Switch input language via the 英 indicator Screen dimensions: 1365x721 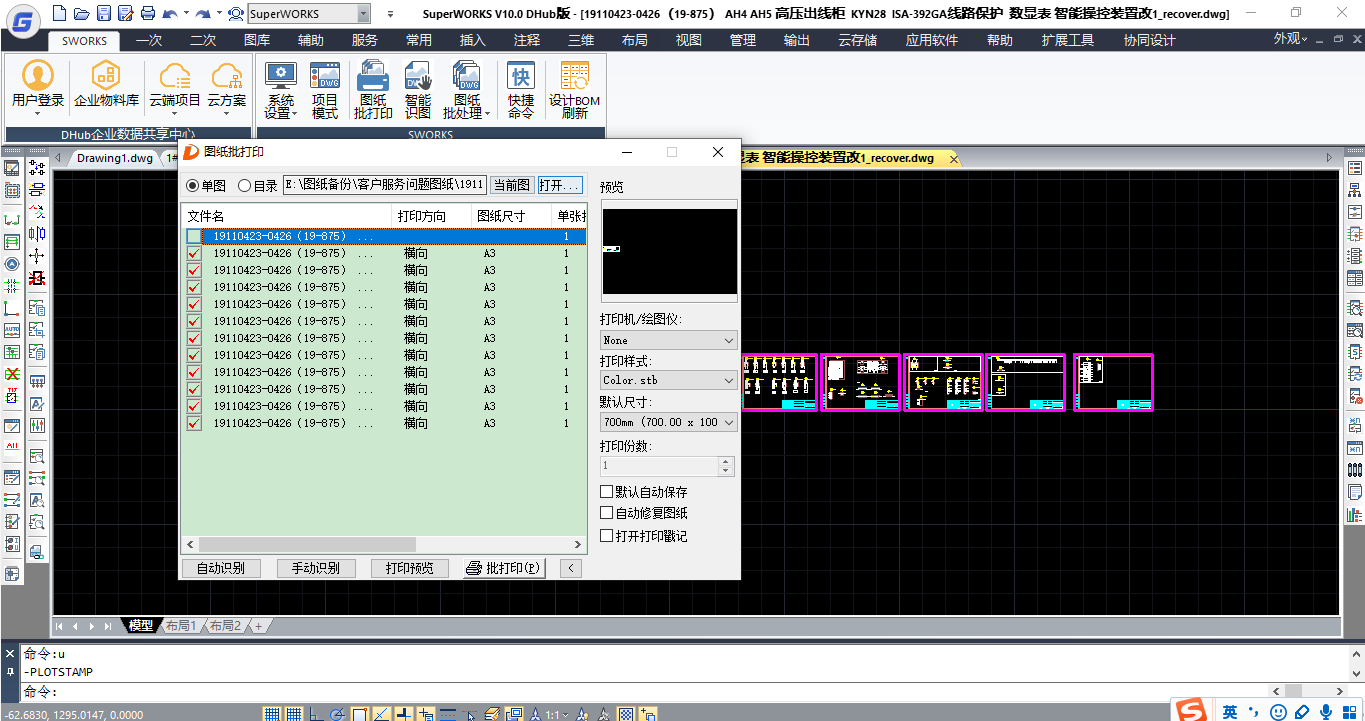coord(1229,711)
